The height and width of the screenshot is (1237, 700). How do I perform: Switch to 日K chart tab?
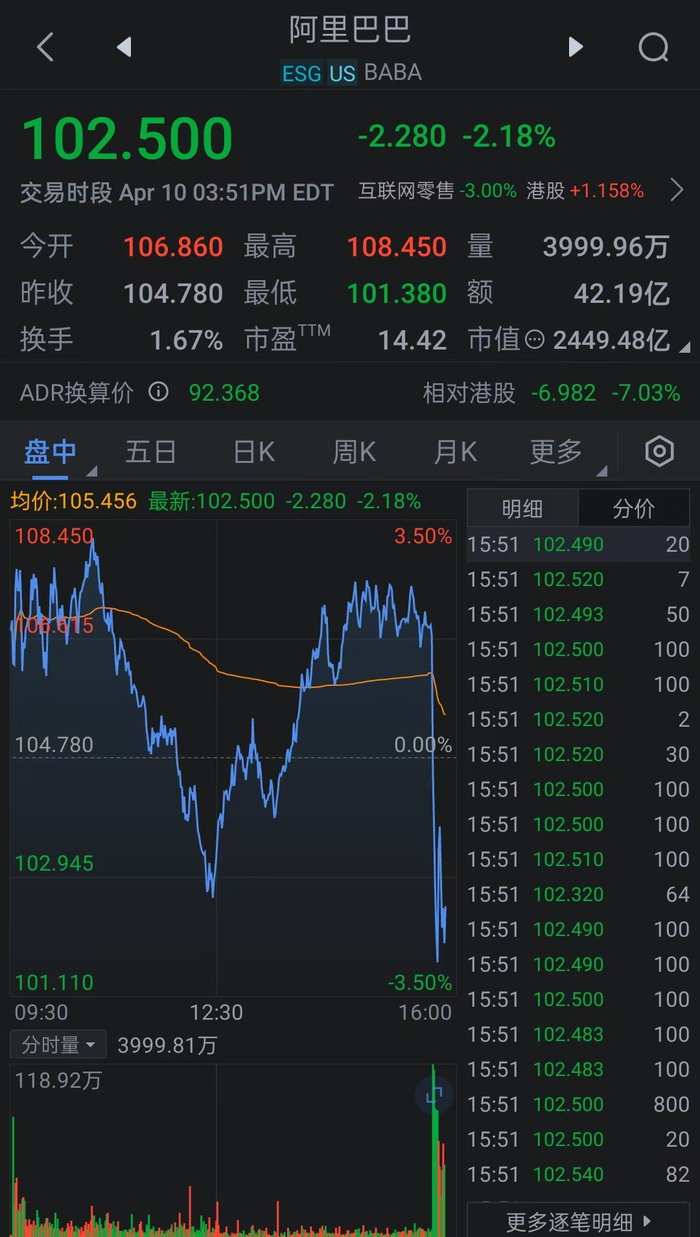(253, 452)
